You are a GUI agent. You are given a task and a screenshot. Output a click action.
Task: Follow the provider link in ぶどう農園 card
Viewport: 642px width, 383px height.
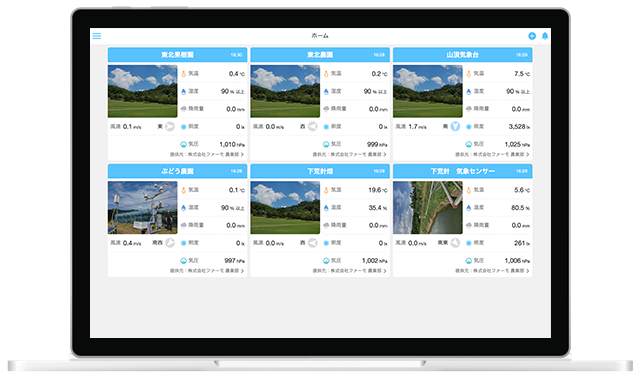pyautogui.click(x=207, y=271)
